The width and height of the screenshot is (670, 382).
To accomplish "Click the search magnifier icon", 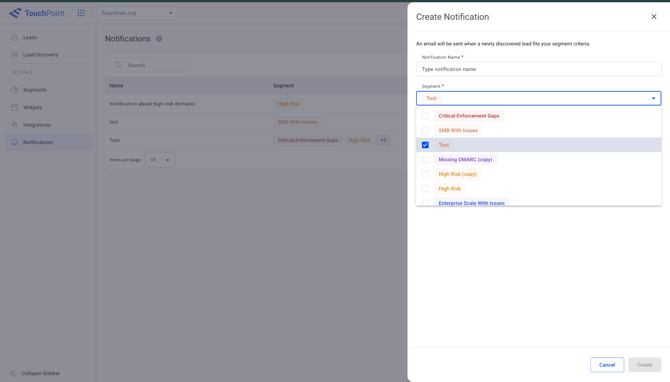I will point(118,65).
